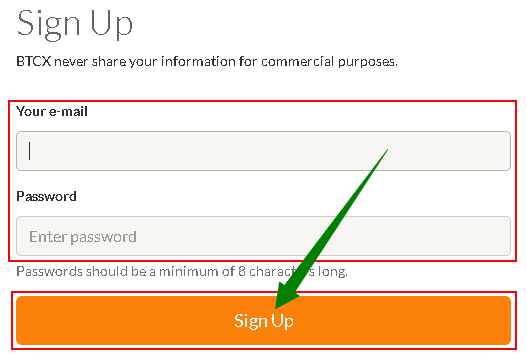Click the right end of the e-mail field
Image resolution: width=527 pixels, height=361 pixels.
501,151
